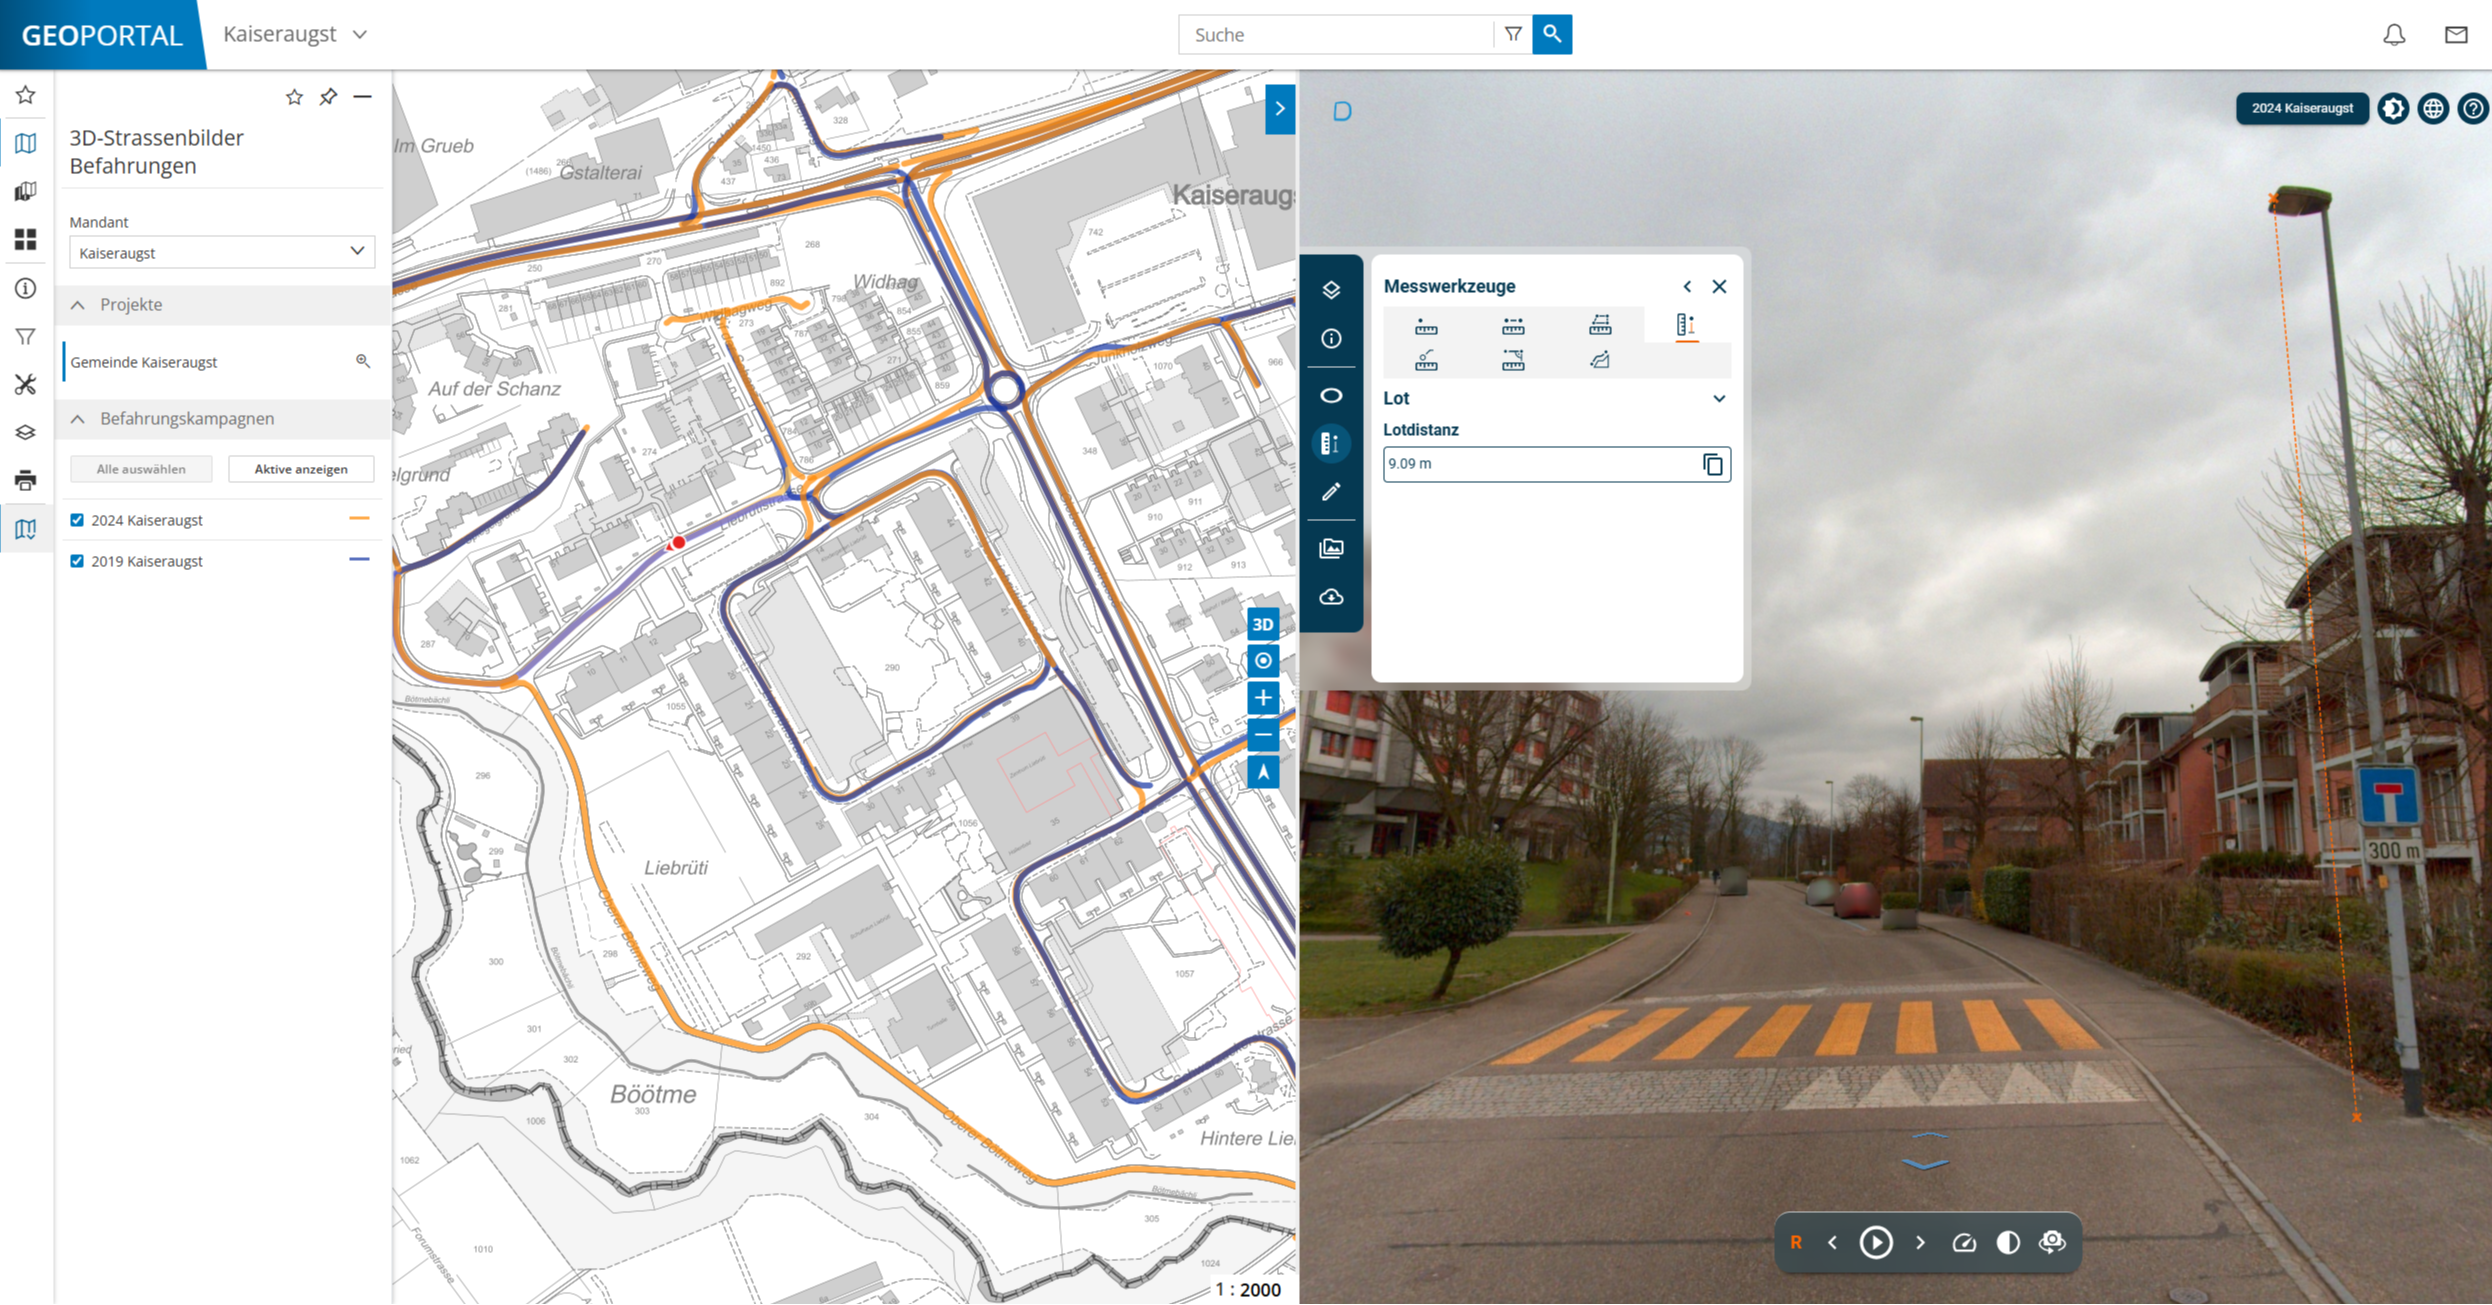Open the Kaiseraugst portal selector in the header
This screenshot has height=1305, width=2492.
tap(295, 33)
